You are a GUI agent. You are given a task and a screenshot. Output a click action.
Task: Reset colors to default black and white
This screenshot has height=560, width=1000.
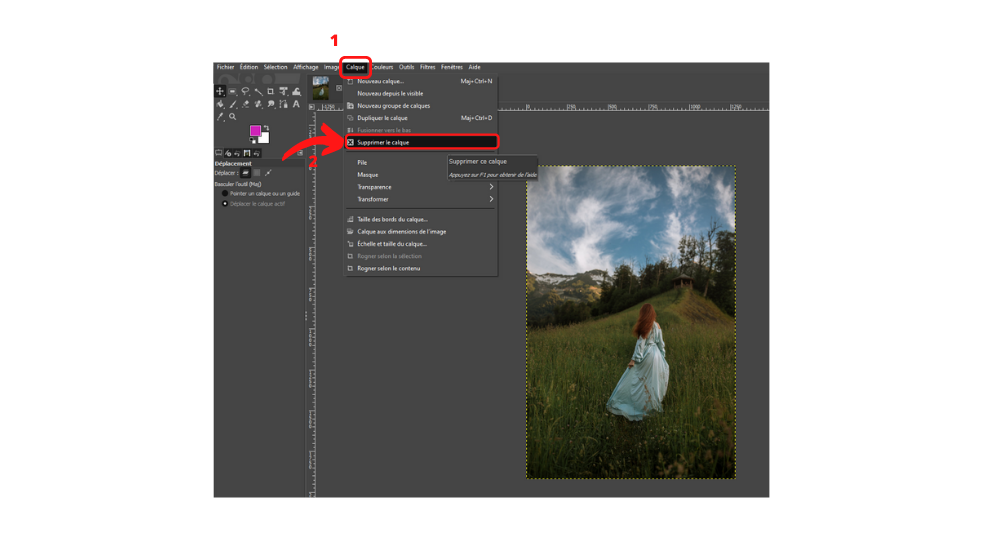click(253, 140)
